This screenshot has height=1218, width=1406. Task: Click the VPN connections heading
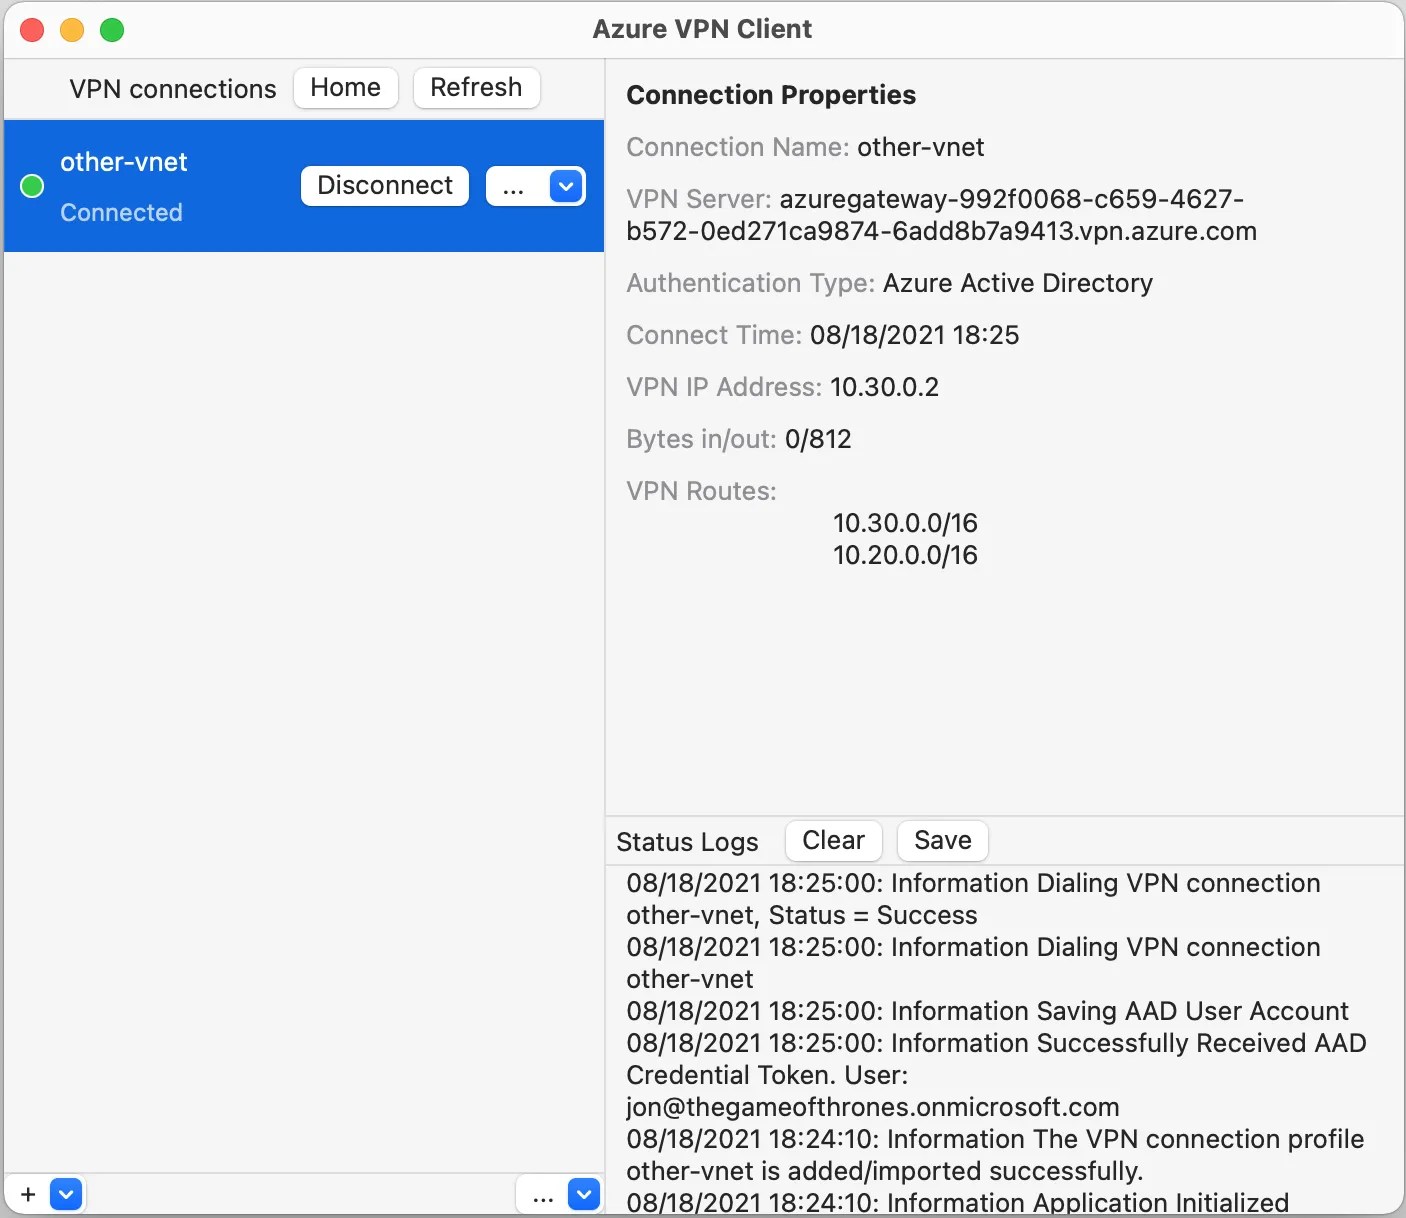[173, 89]
